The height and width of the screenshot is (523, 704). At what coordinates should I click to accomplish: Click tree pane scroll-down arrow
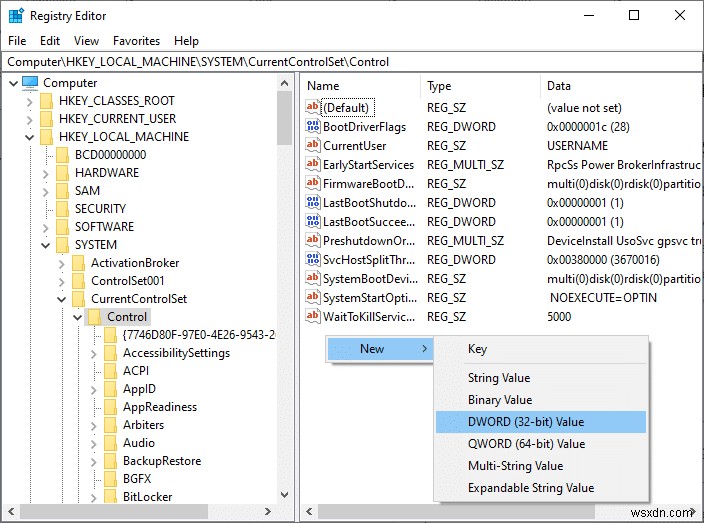pyautogui.click(x=284, y=495)
